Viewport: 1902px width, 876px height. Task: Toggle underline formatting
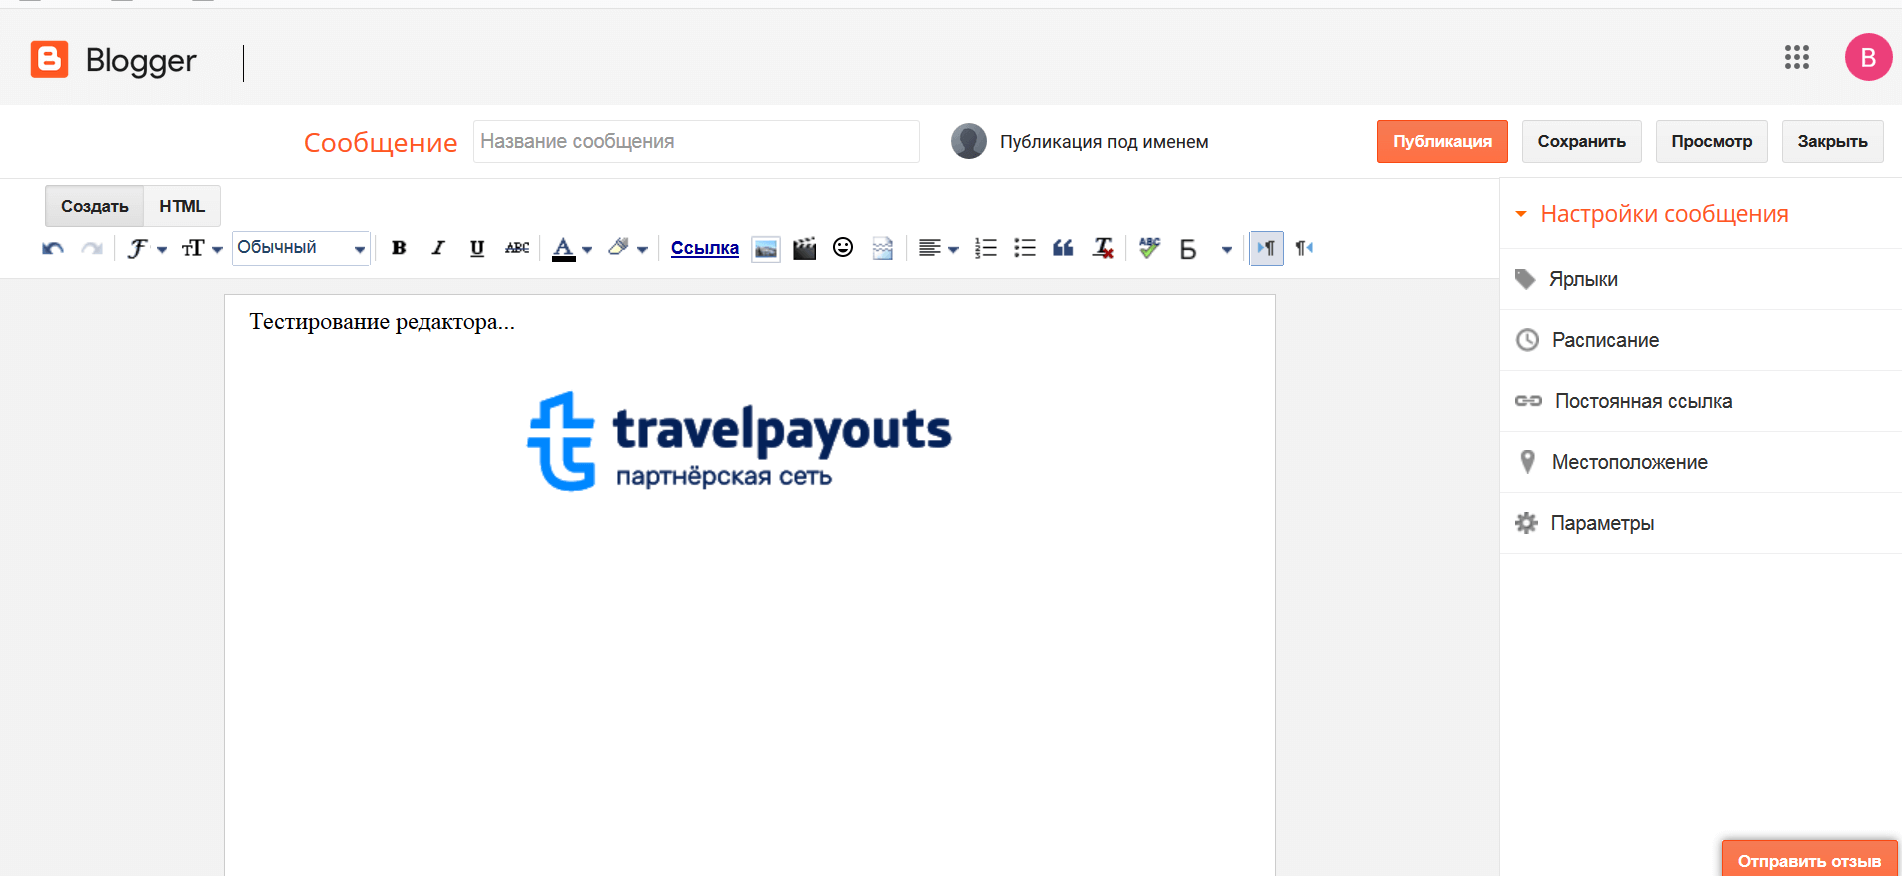coord(477,248)
